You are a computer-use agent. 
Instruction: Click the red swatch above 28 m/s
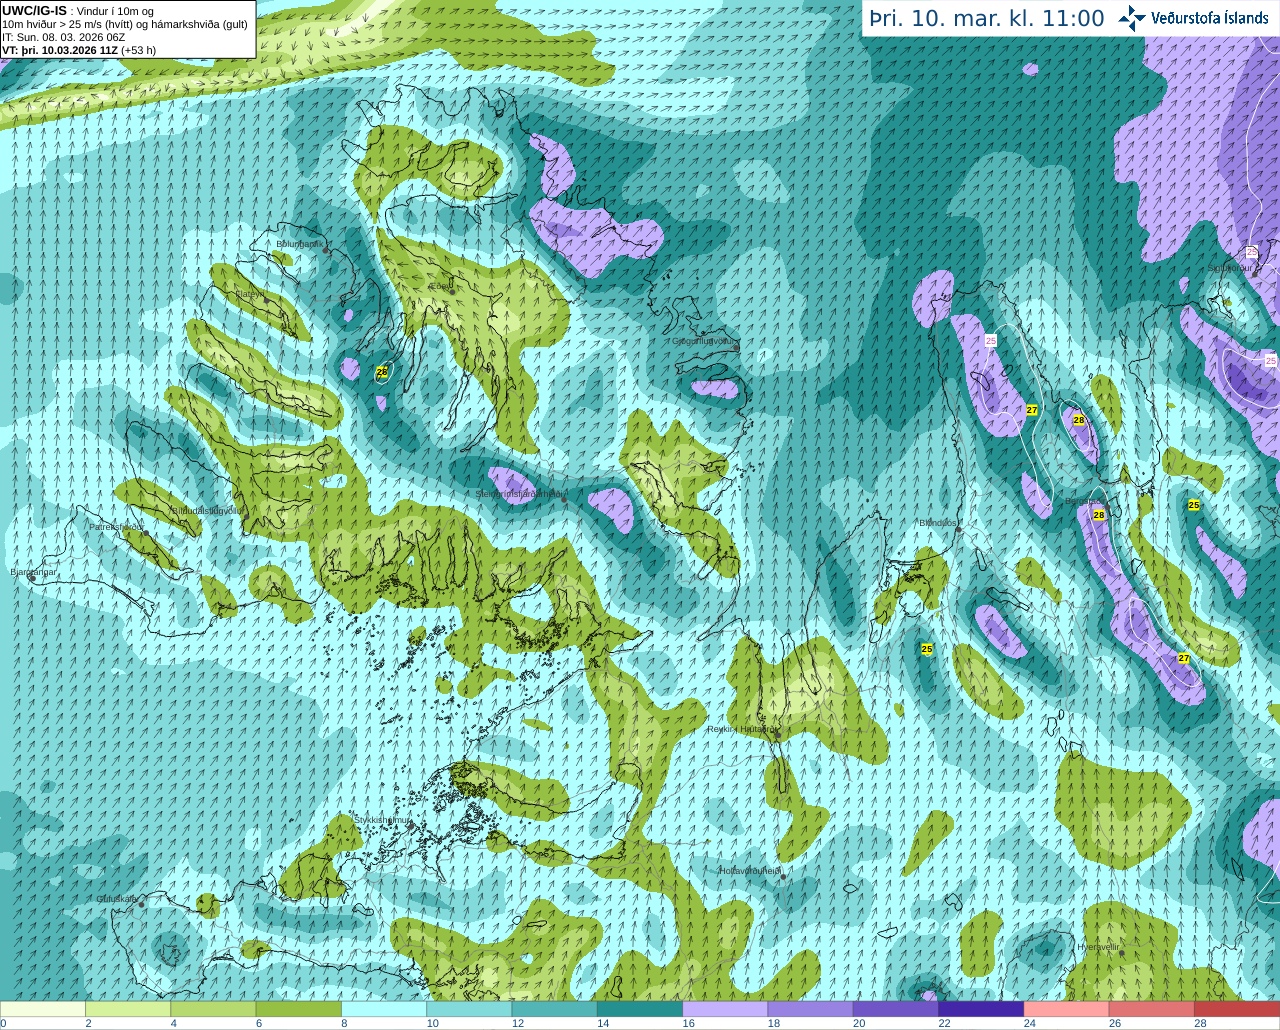pos(1237,1009)
